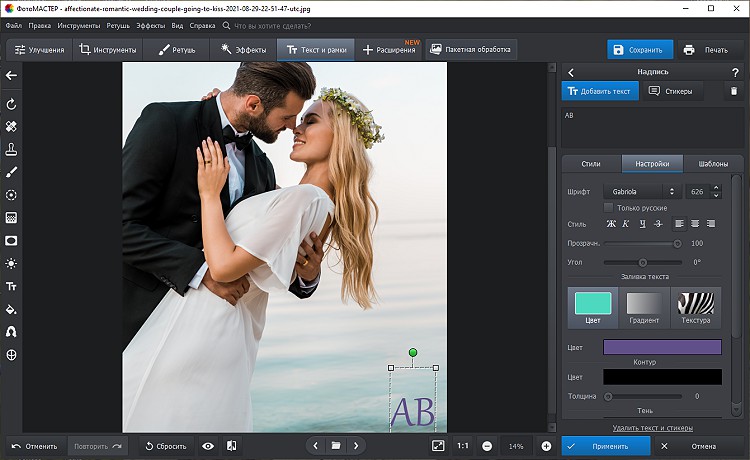
Task: Select the healing bandage tool in left sidebar
Action: (11, 127)
